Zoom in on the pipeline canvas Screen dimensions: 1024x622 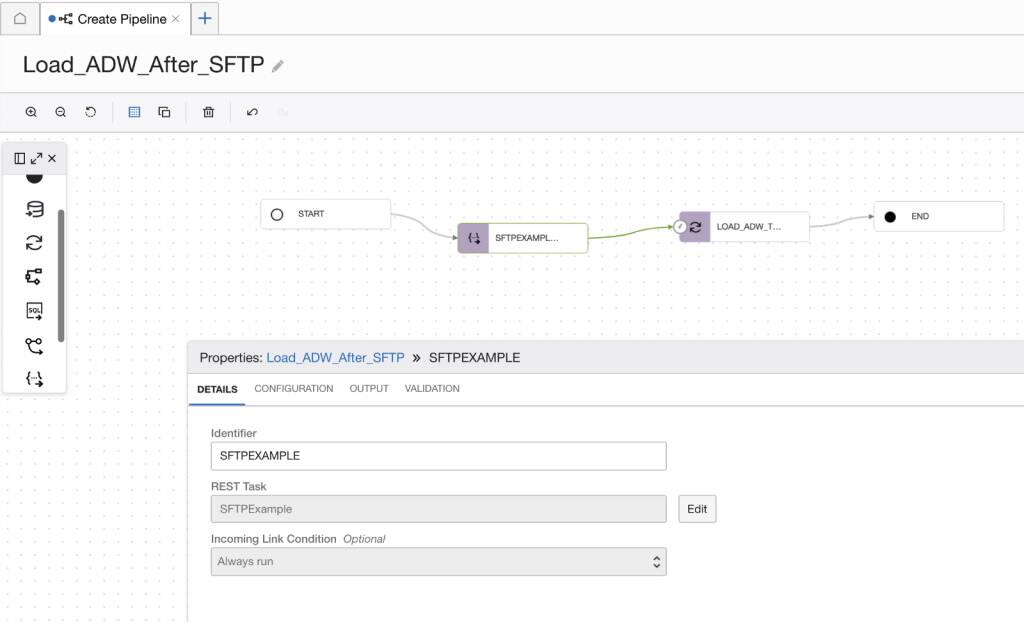tap(31, 112)
